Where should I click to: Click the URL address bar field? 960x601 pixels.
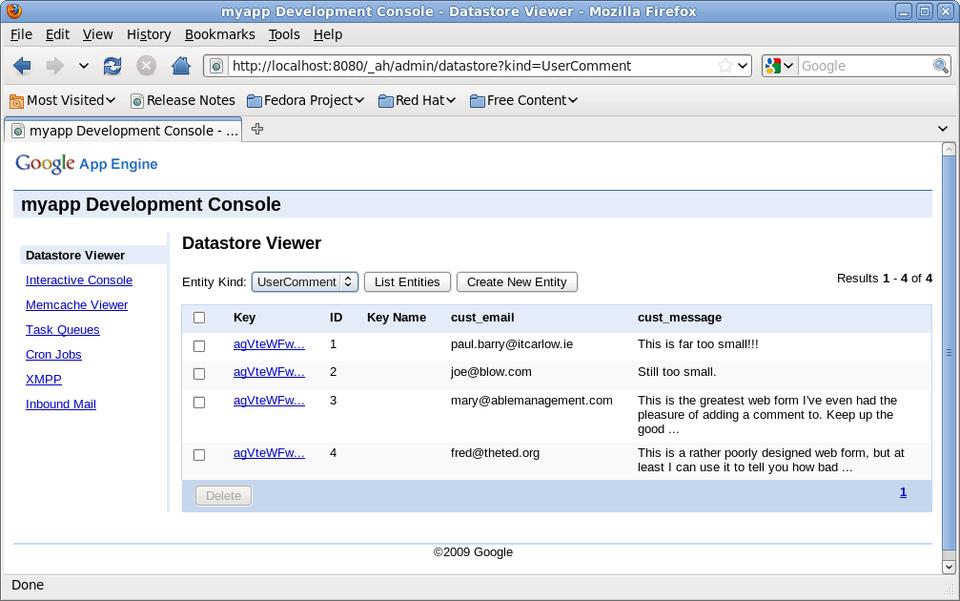[x=470, y=66]
